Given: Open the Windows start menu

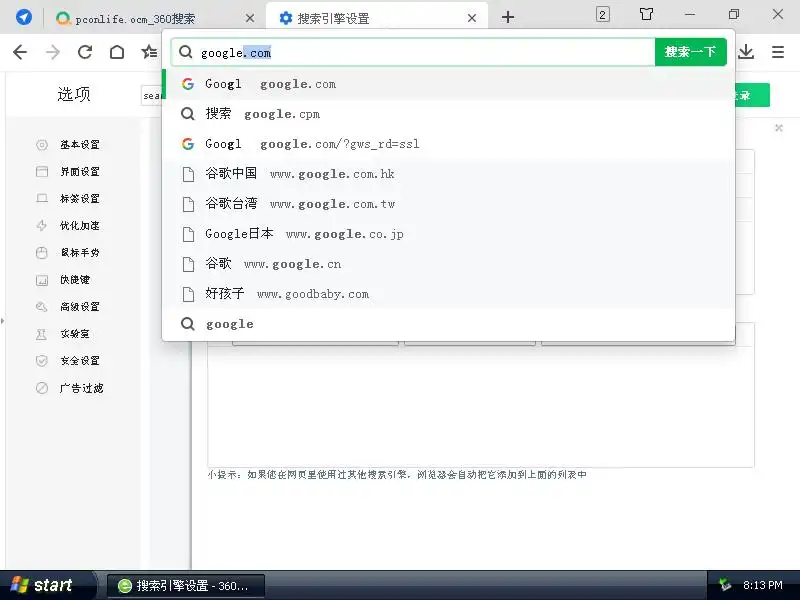Looking at the screenshot, I should [x=47, y=585].
